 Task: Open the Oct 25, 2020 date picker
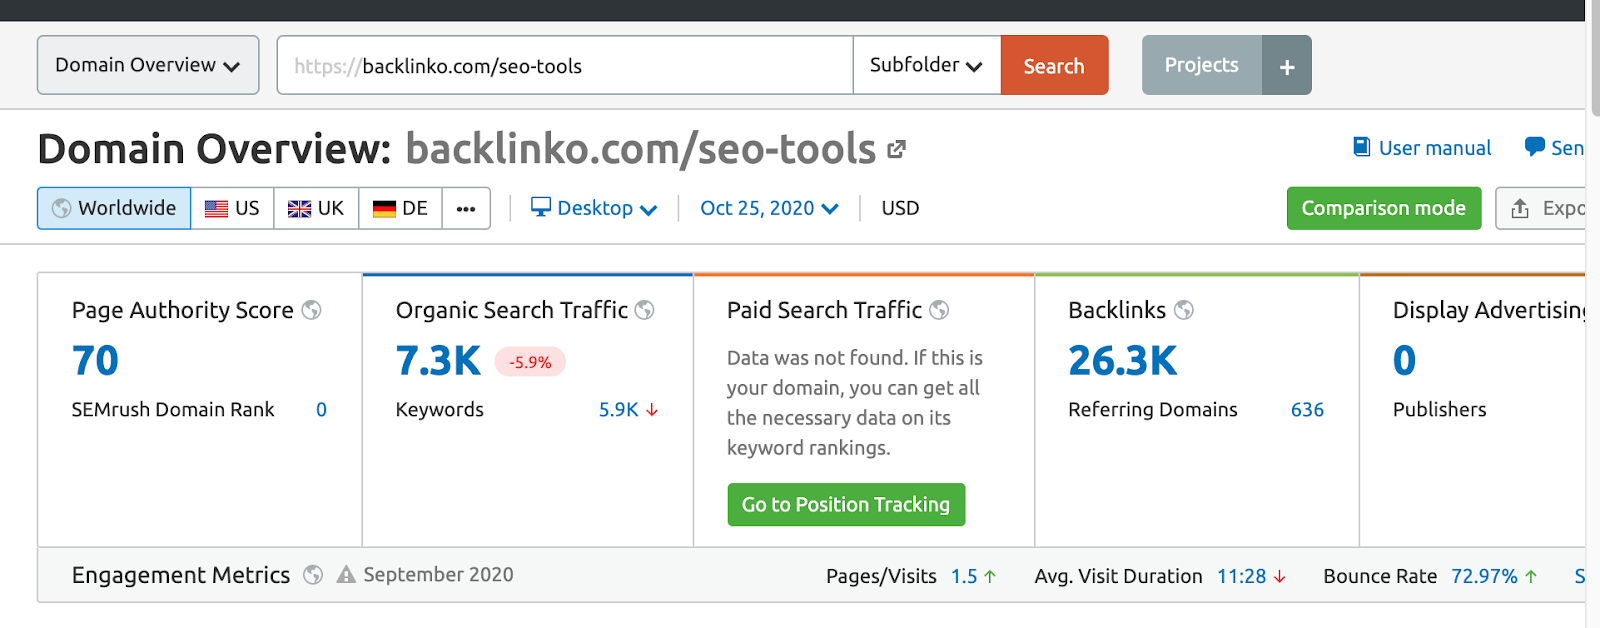pyautogui.click(x=769, y=208)
